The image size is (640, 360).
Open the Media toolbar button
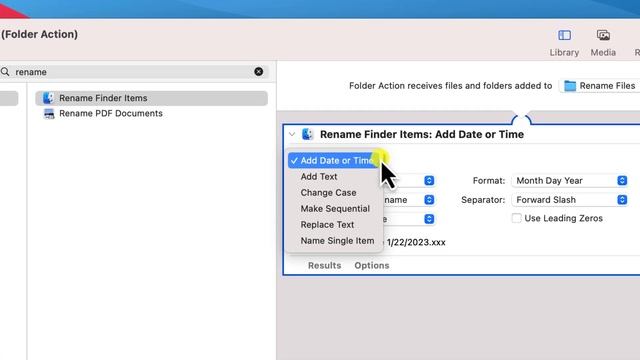point(603,43)
